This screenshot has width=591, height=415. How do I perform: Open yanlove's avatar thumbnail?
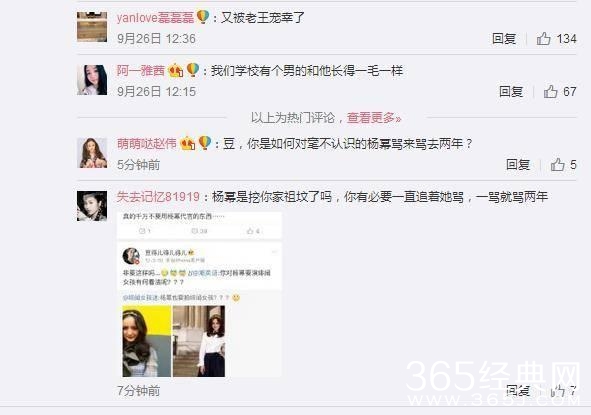click(92, 26)
